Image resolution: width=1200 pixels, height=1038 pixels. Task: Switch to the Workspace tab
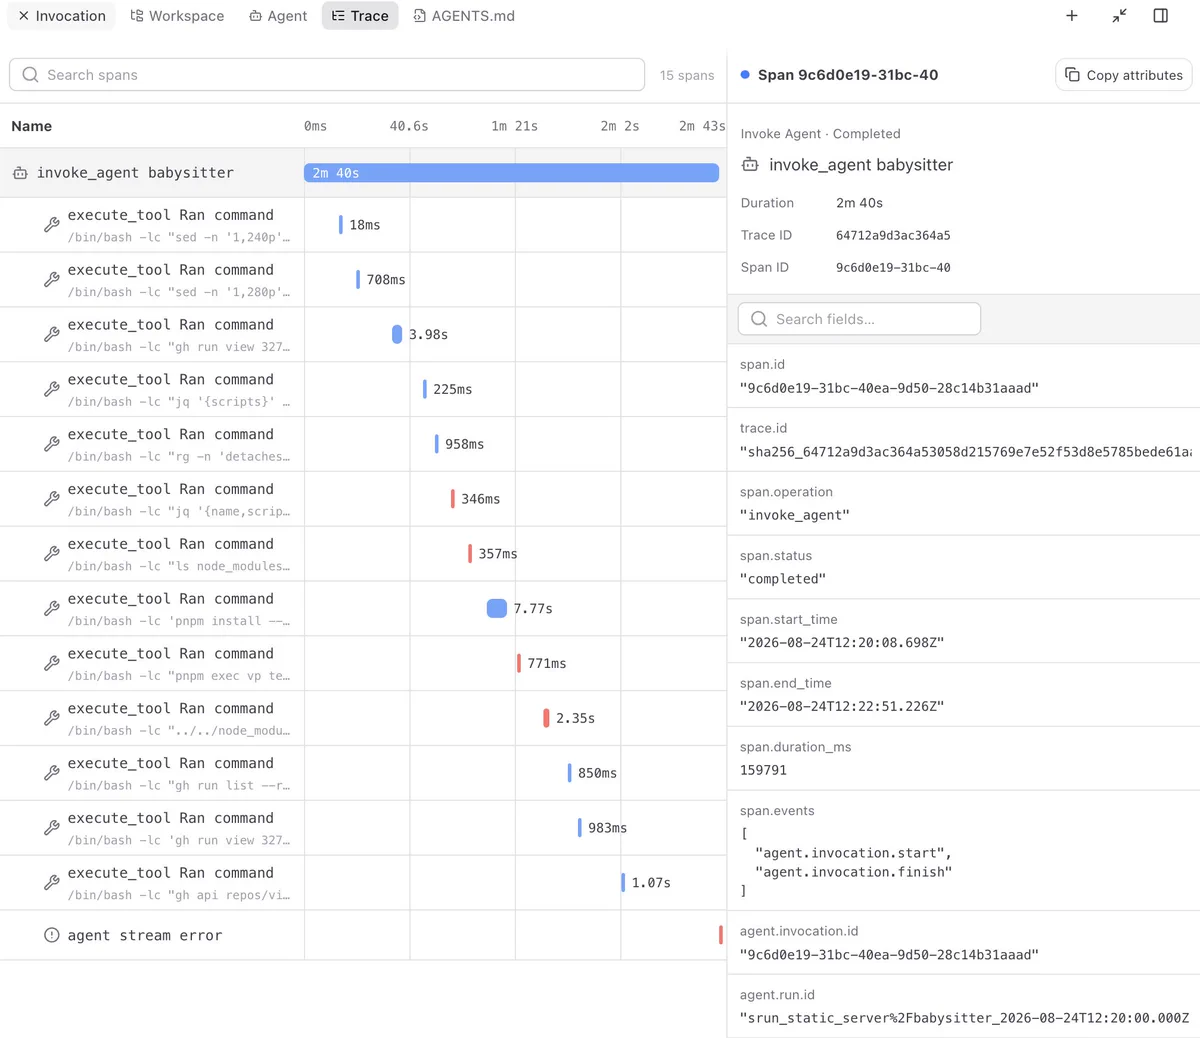[x=177, y=16]
